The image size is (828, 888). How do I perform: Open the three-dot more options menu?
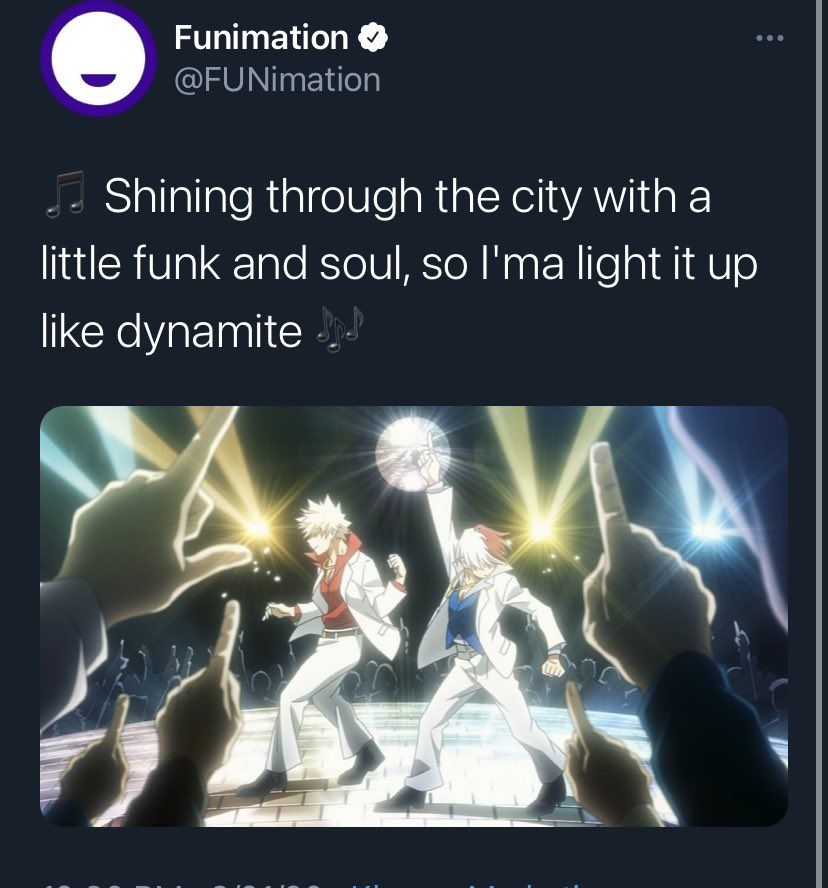(770, 38)
